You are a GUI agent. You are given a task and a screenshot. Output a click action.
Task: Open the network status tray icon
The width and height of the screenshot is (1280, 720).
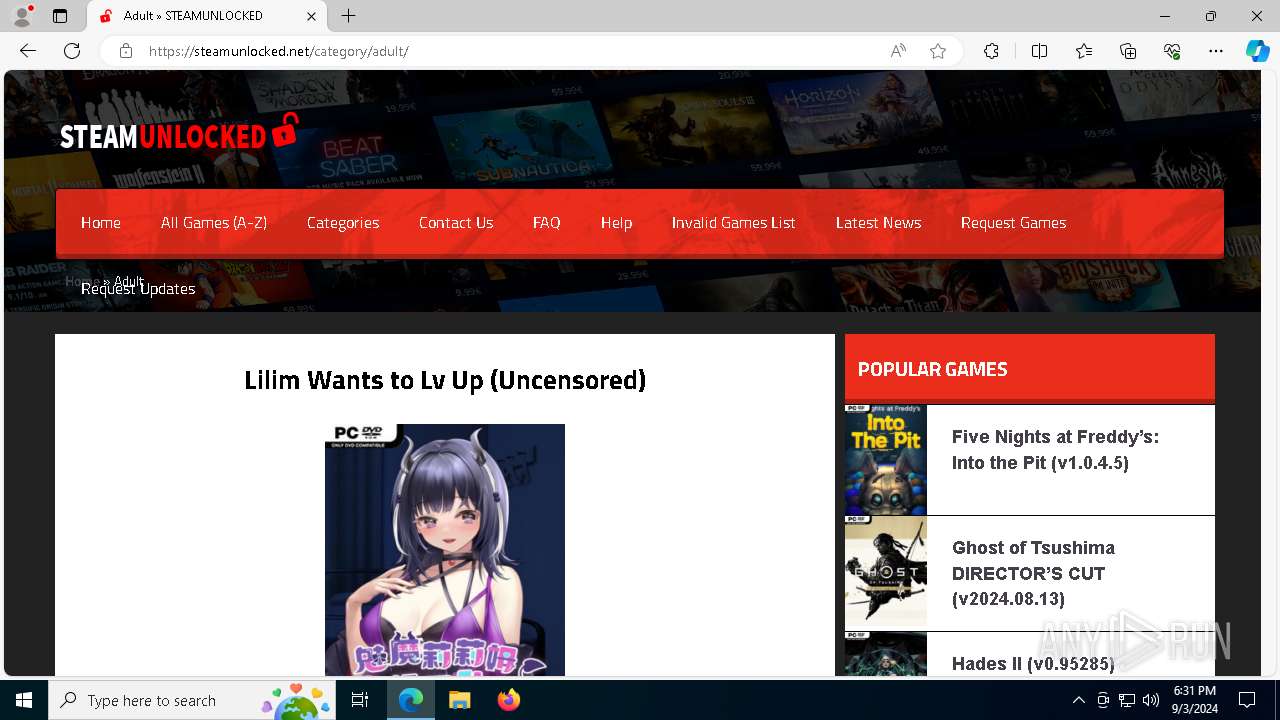[x=1127, y=700]
